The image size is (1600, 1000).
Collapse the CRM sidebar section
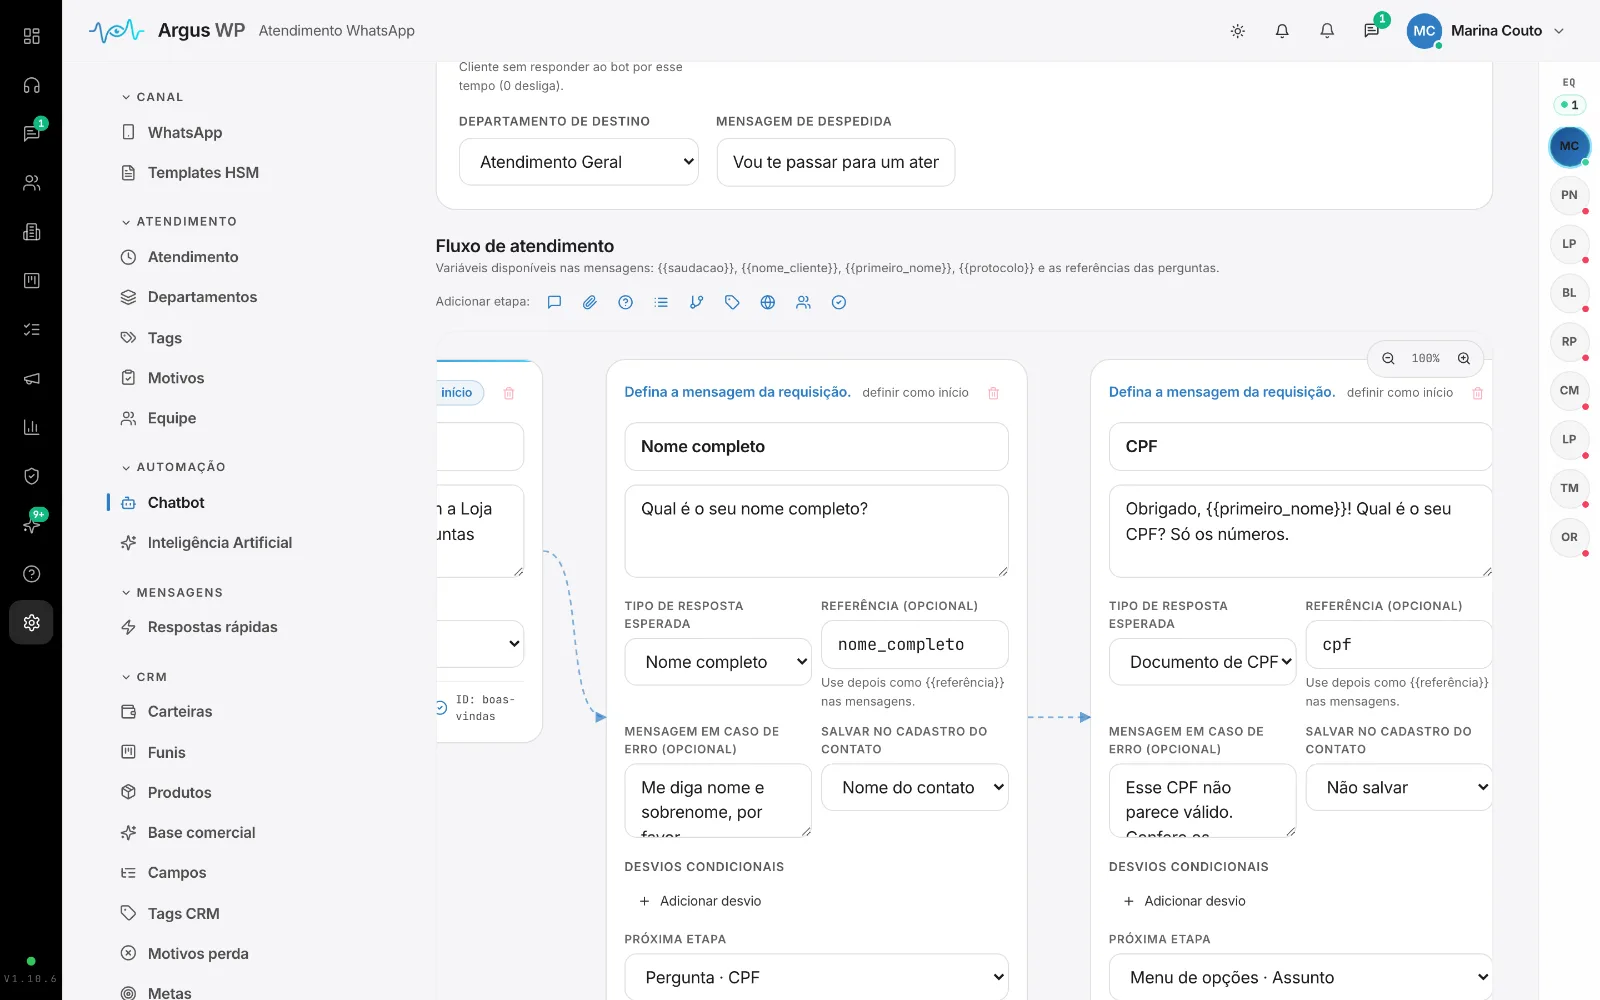click(x=145, y=677)
